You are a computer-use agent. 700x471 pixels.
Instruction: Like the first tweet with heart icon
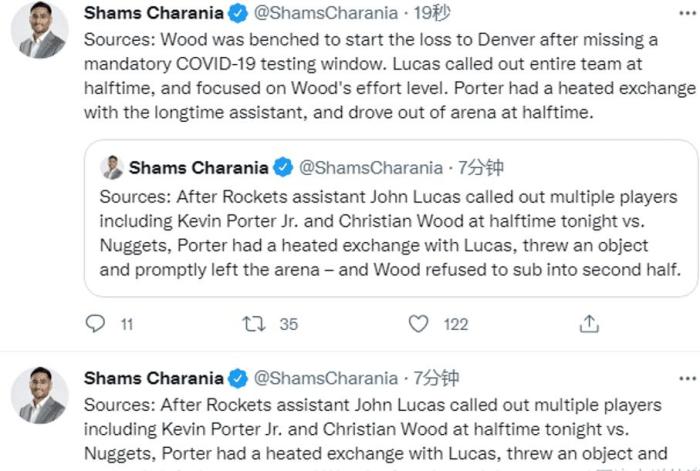click(419, 323)
